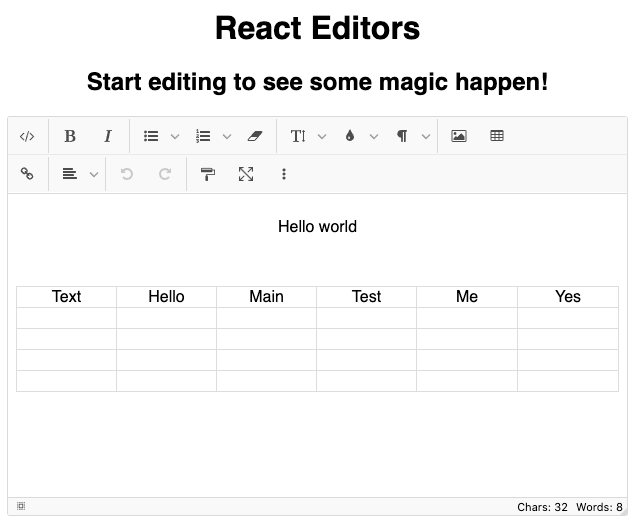Screen dimensions: 635x532
Task: Click the 'Hello world' paragraph
Action: pos(318,227)
